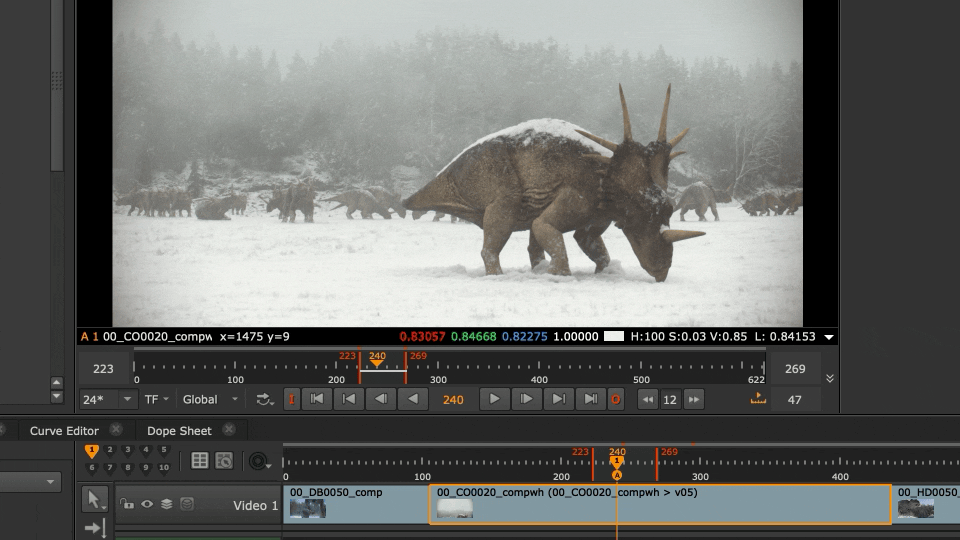Select viewer buffer tag 7
This screenshot has width=960, height=540.
tap(110, 468)
